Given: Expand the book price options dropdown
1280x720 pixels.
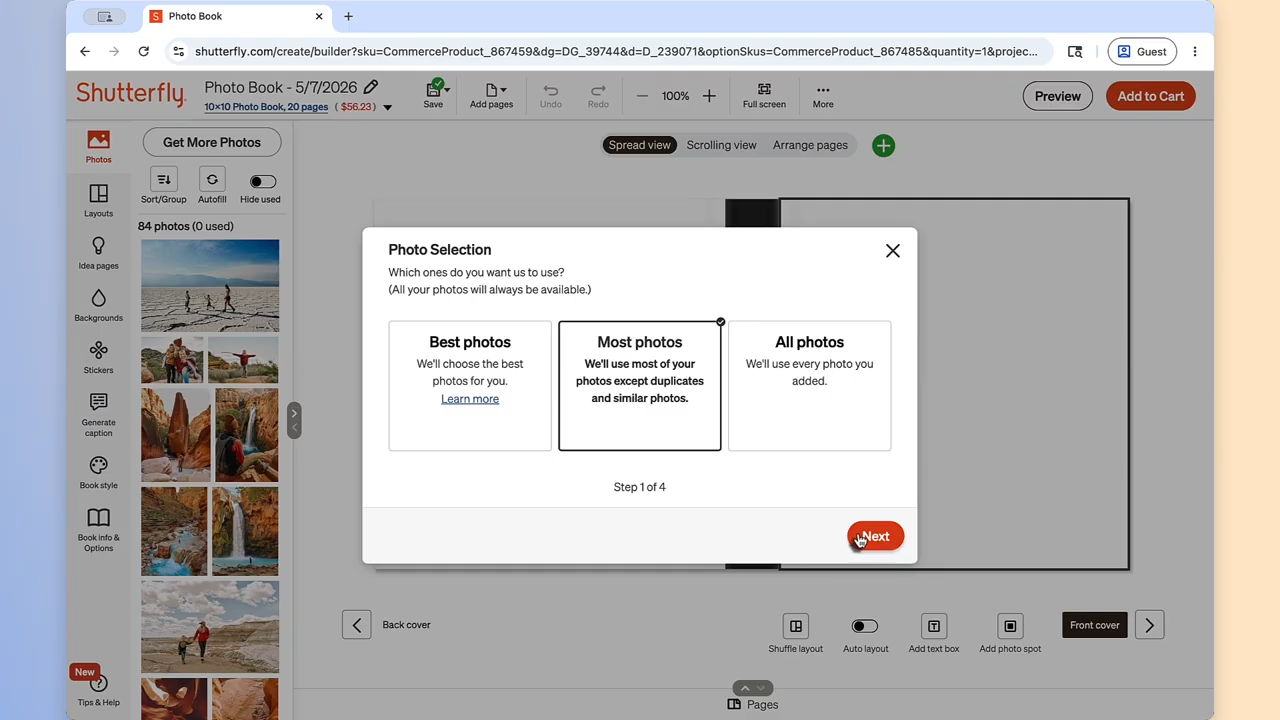Looking at the screenshot, I should click(388, 107).
